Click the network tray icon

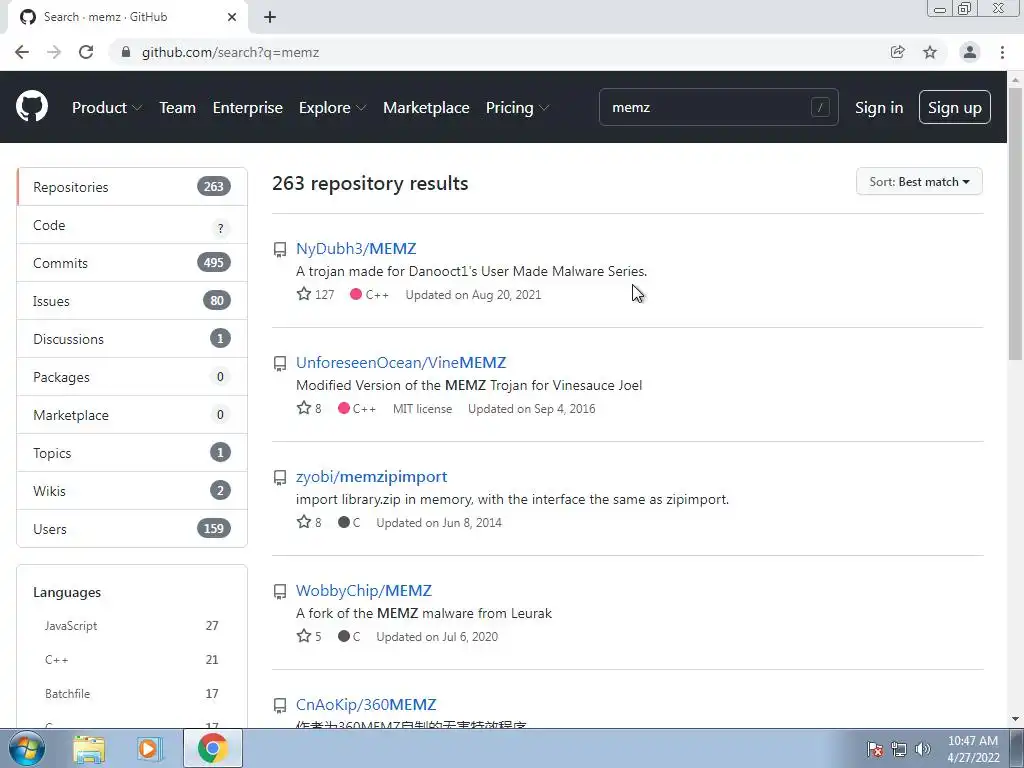point(899,749)
